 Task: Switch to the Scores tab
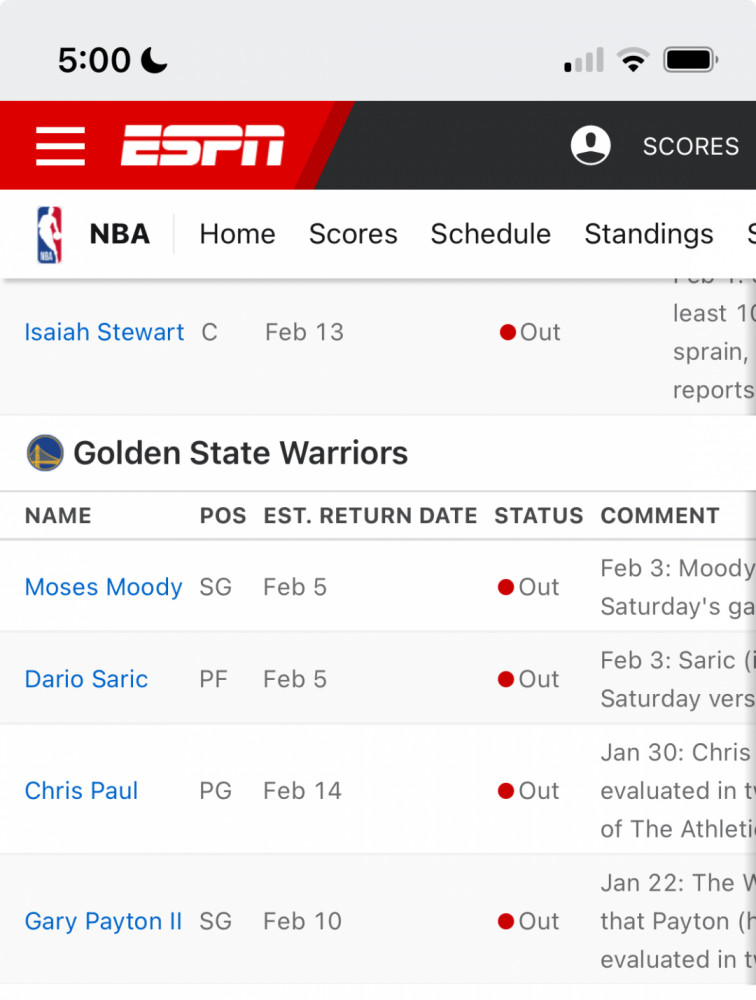coord(353,234)
